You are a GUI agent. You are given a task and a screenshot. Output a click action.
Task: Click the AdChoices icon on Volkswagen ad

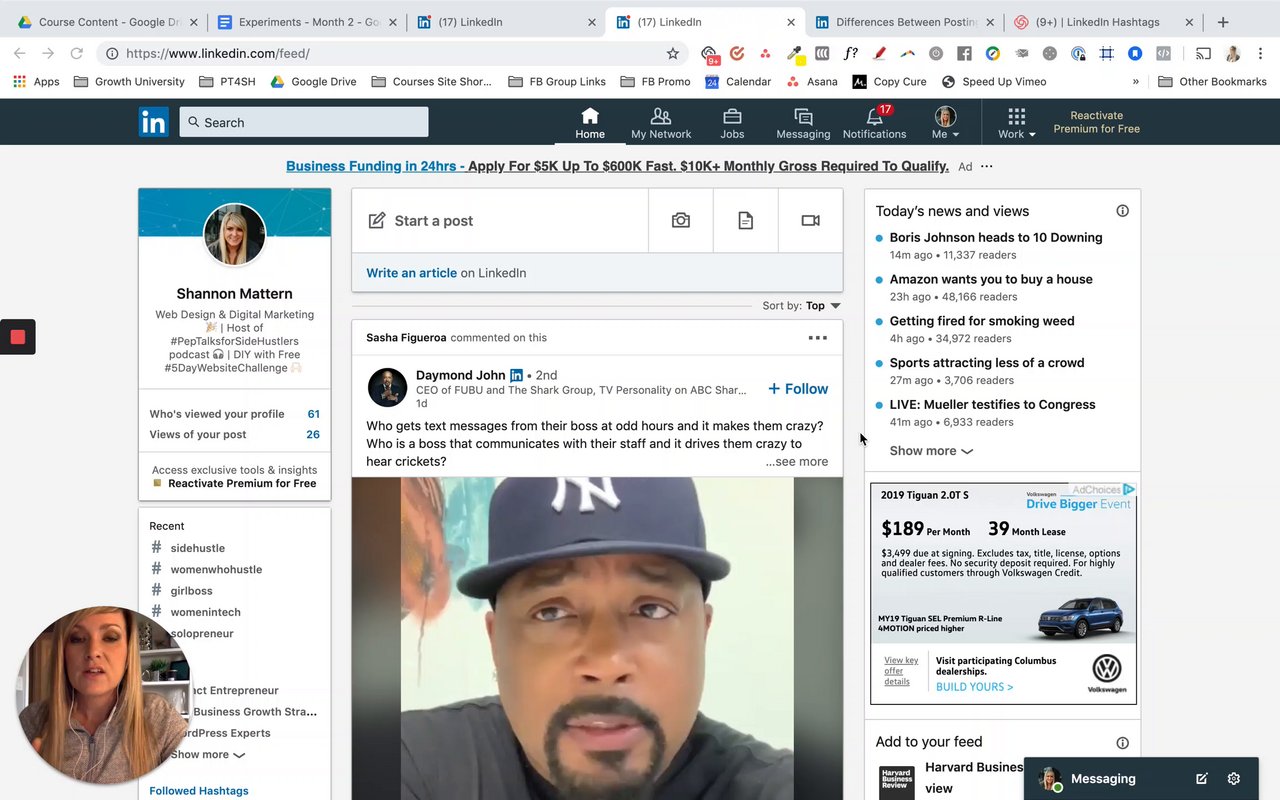click(x=1129, y=490)
